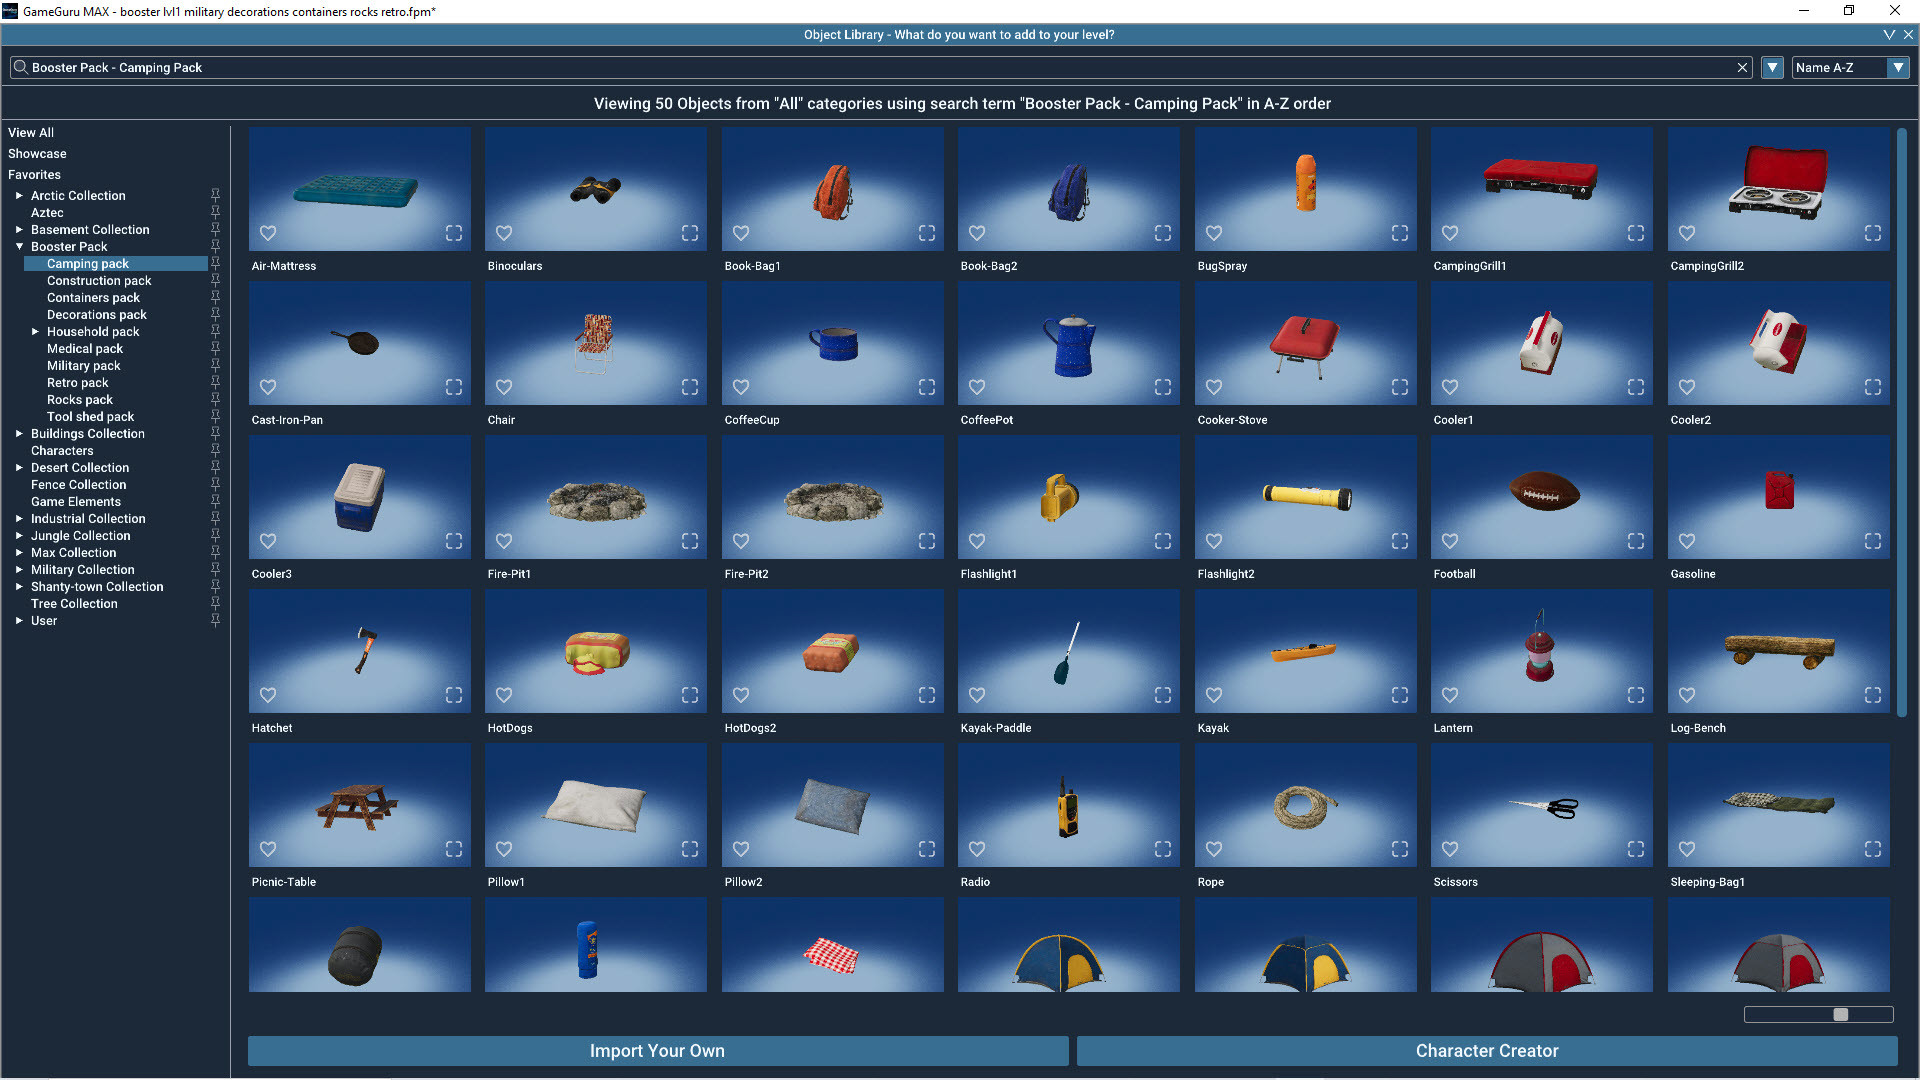The image size is (1920, 1080).
Task: Toggle favorite on the Picnic-Table object
Action: pyautogui.click(x=268, y=849)
